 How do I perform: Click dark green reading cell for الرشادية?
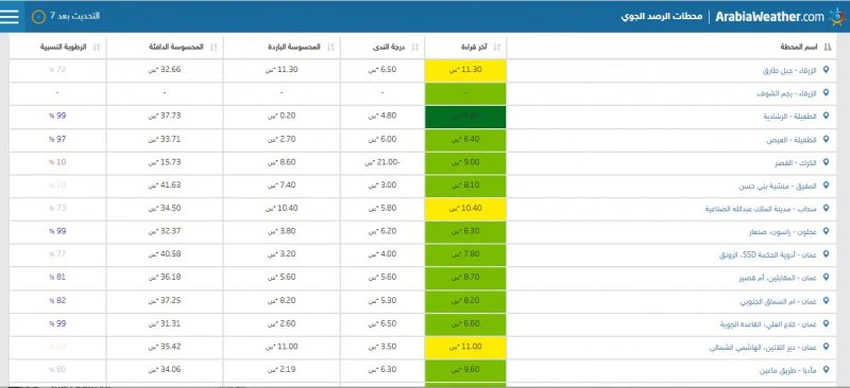466,117
